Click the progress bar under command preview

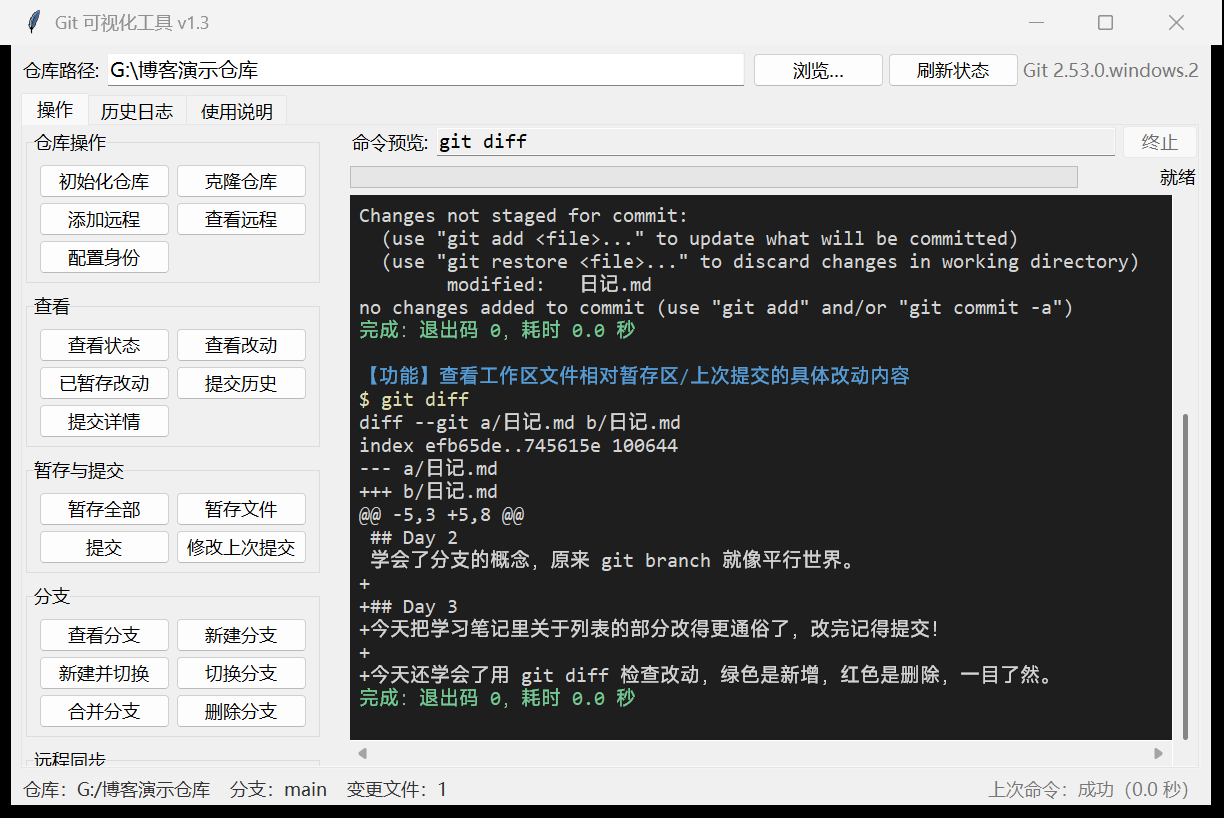(x=714, y=177)
